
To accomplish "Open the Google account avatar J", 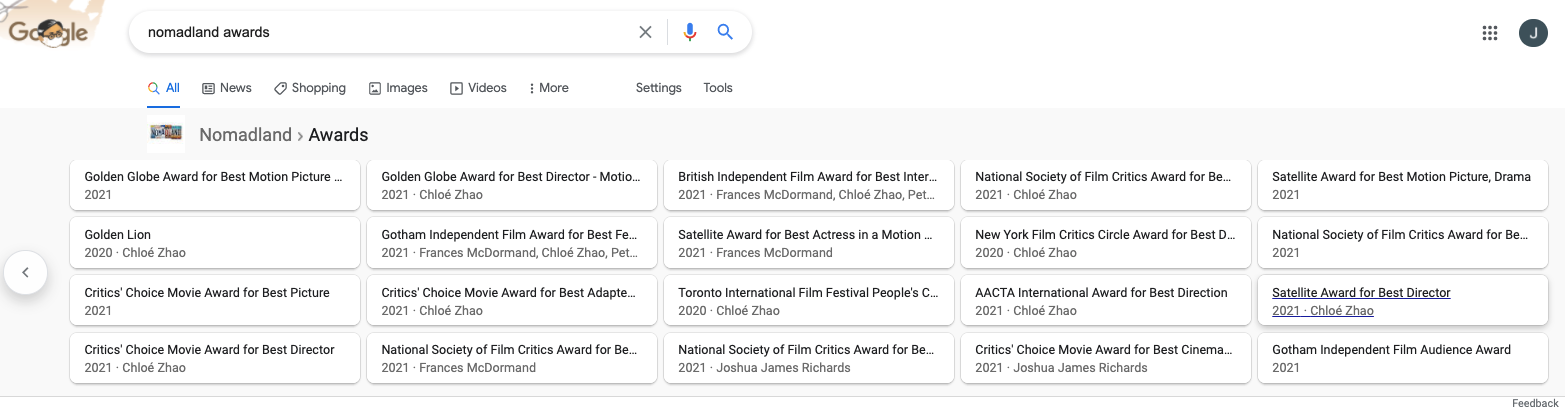I will 1533,33.
